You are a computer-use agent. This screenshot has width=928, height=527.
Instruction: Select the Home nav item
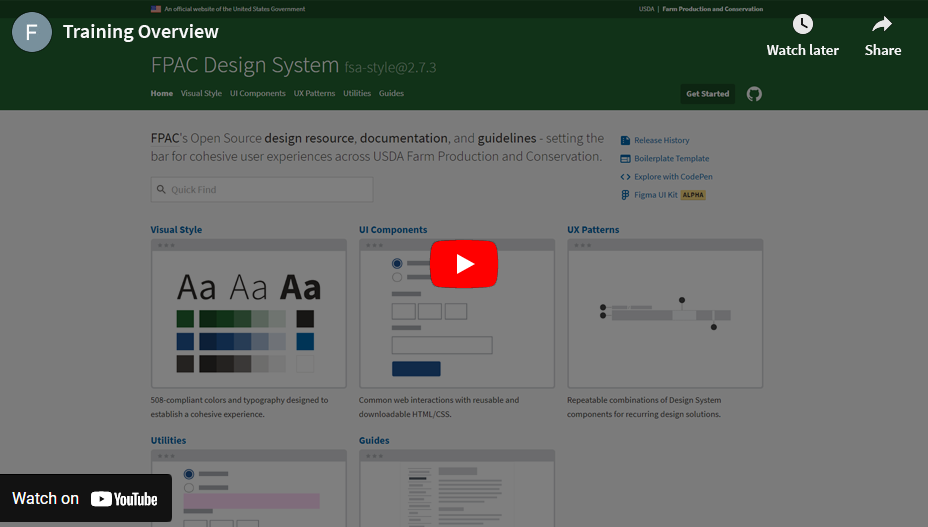162,94
